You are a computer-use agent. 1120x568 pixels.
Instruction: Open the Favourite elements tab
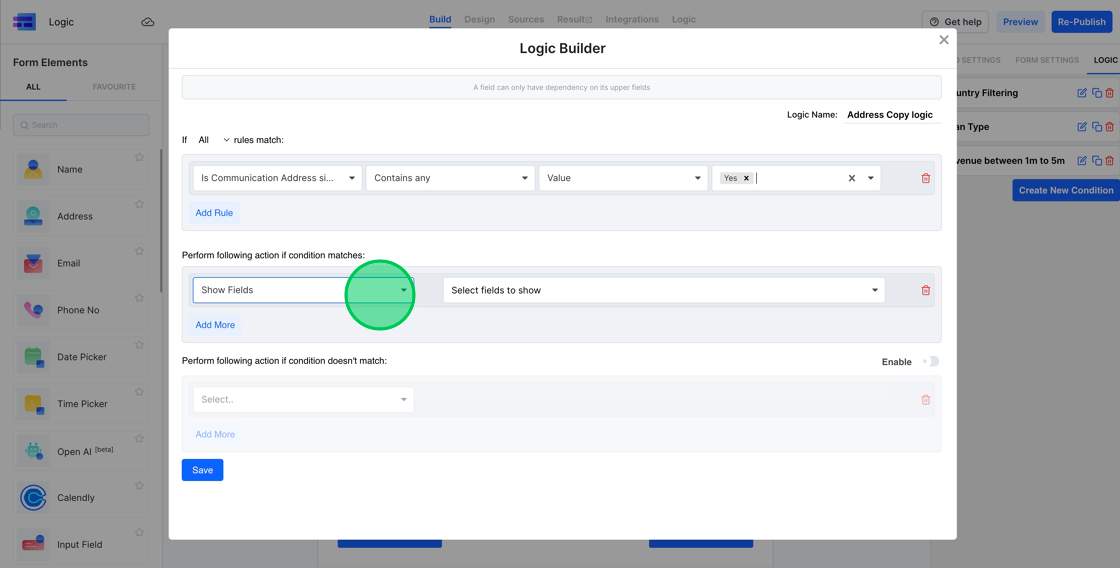[114, 87]
